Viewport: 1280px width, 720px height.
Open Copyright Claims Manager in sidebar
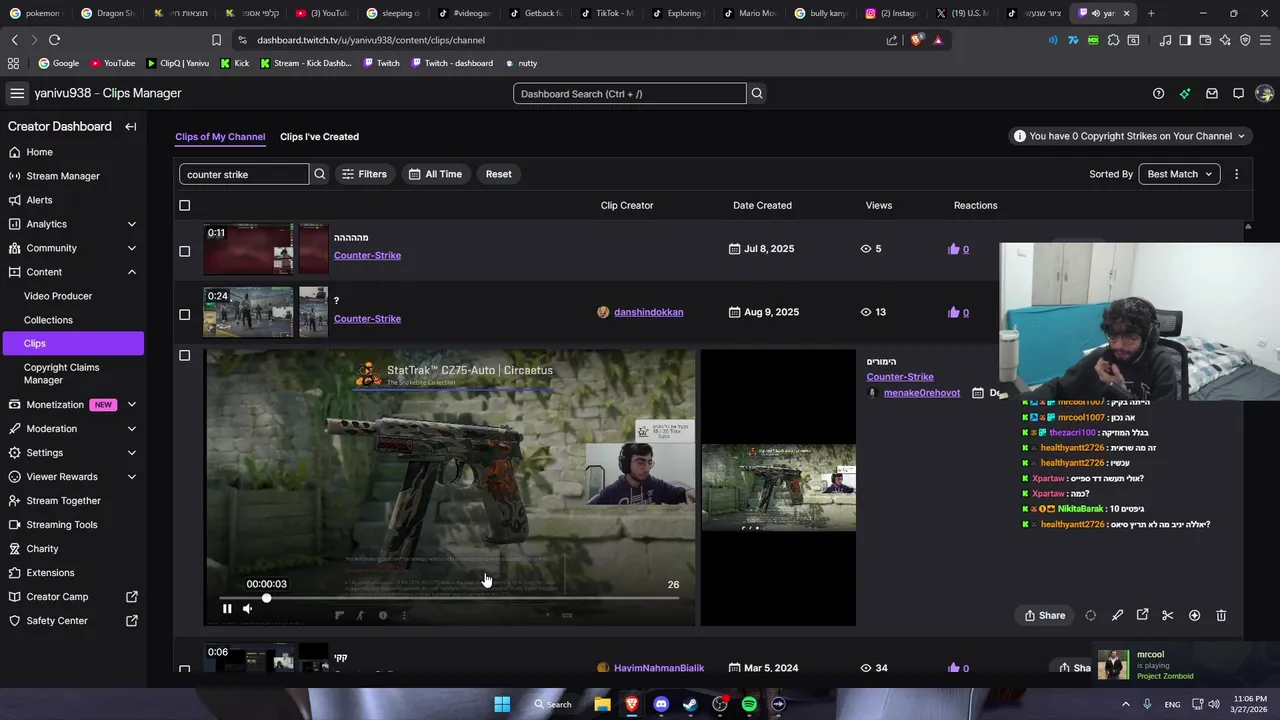pos(62,374)
